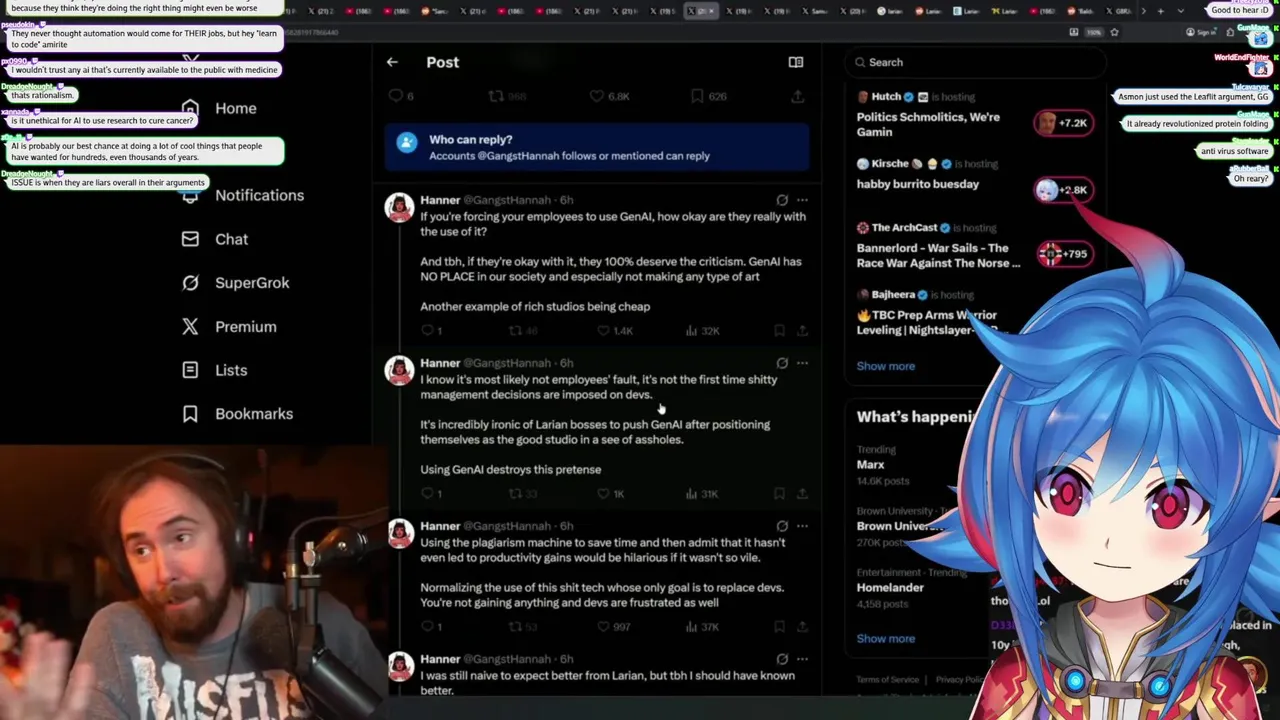Like the main post with 6.8K likes
This screenshot has height=720, width=1280.
point(609,96)
